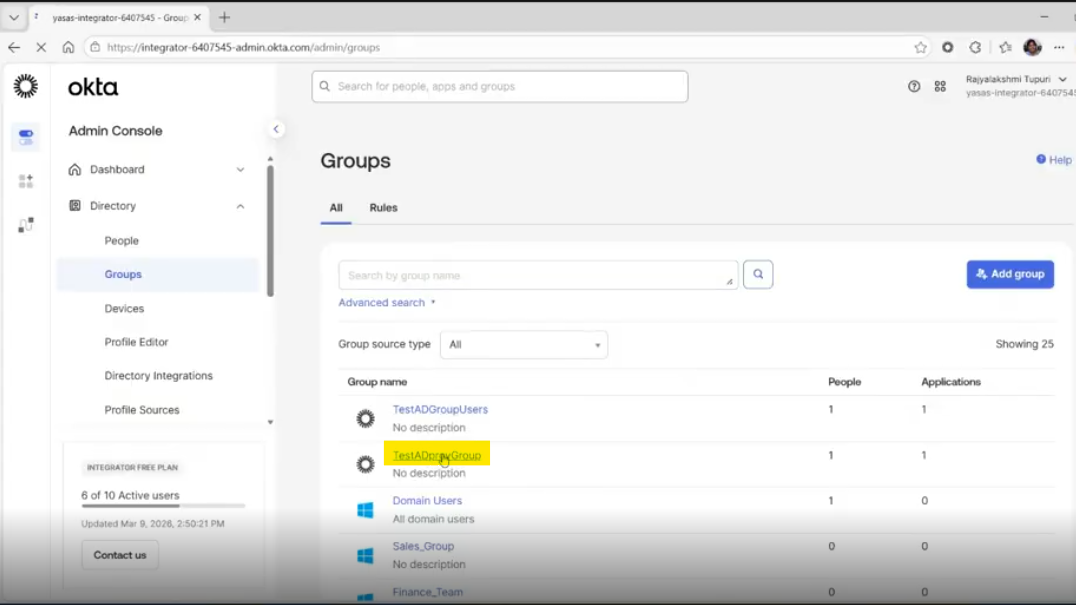Open the TestADprovGroup group link
The width and height of the screenshot is (1076, 605).
click(x=436, y=456)
